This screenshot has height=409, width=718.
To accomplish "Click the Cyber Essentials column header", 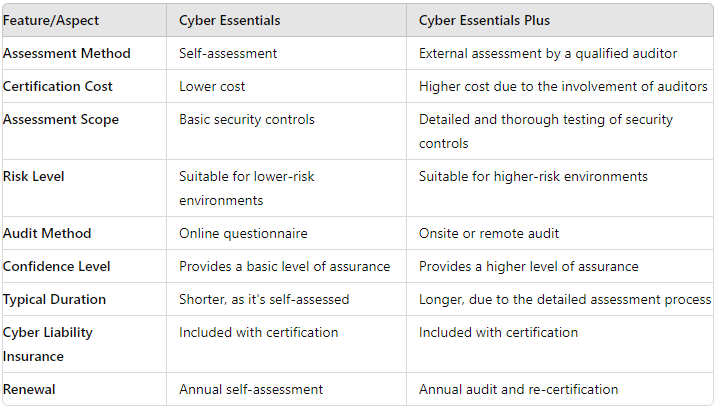I will 229,20.
